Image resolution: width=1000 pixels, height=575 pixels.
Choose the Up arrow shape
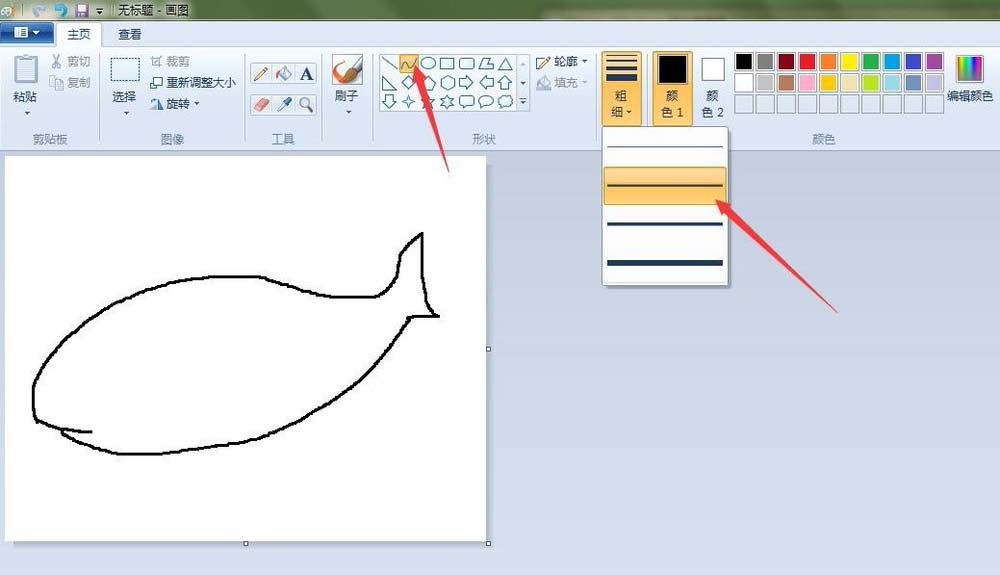click(505, 82)
